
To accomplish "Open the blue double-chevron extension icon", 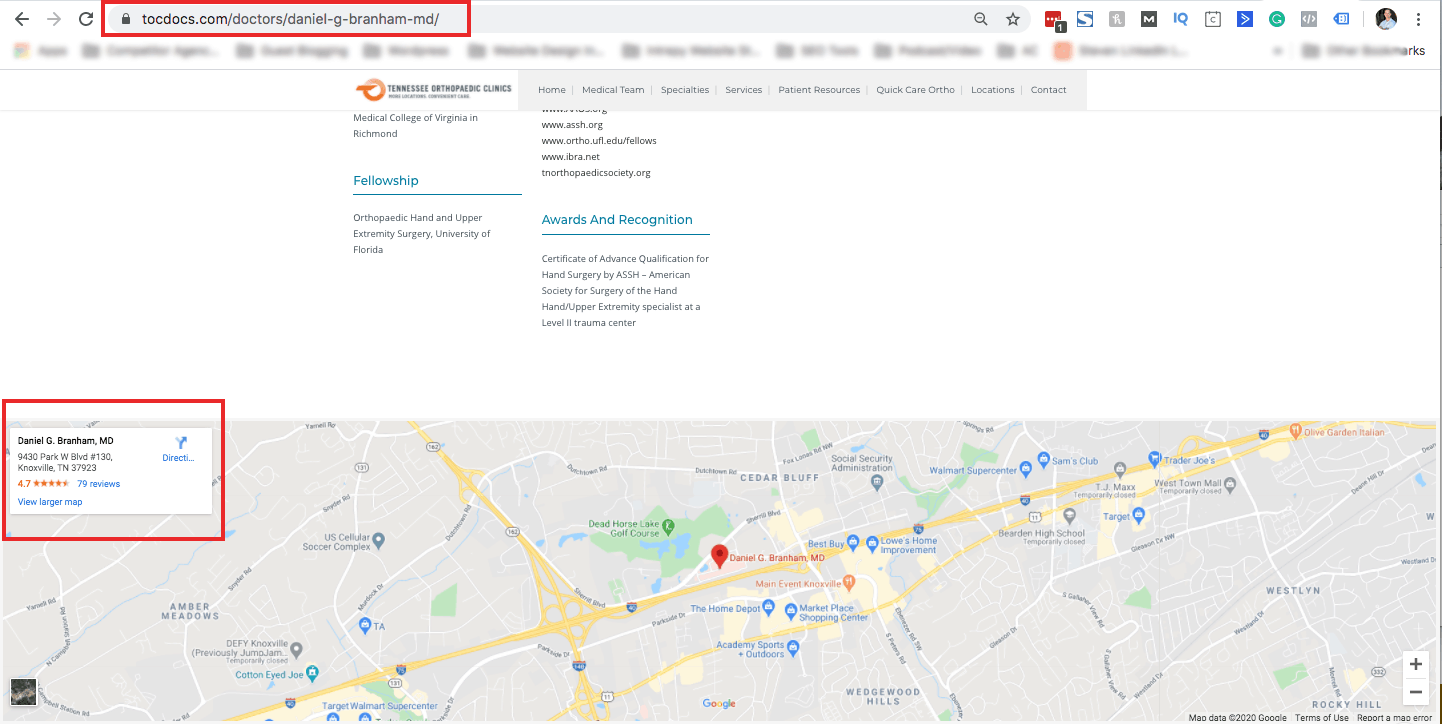I will coord(1245,19).
